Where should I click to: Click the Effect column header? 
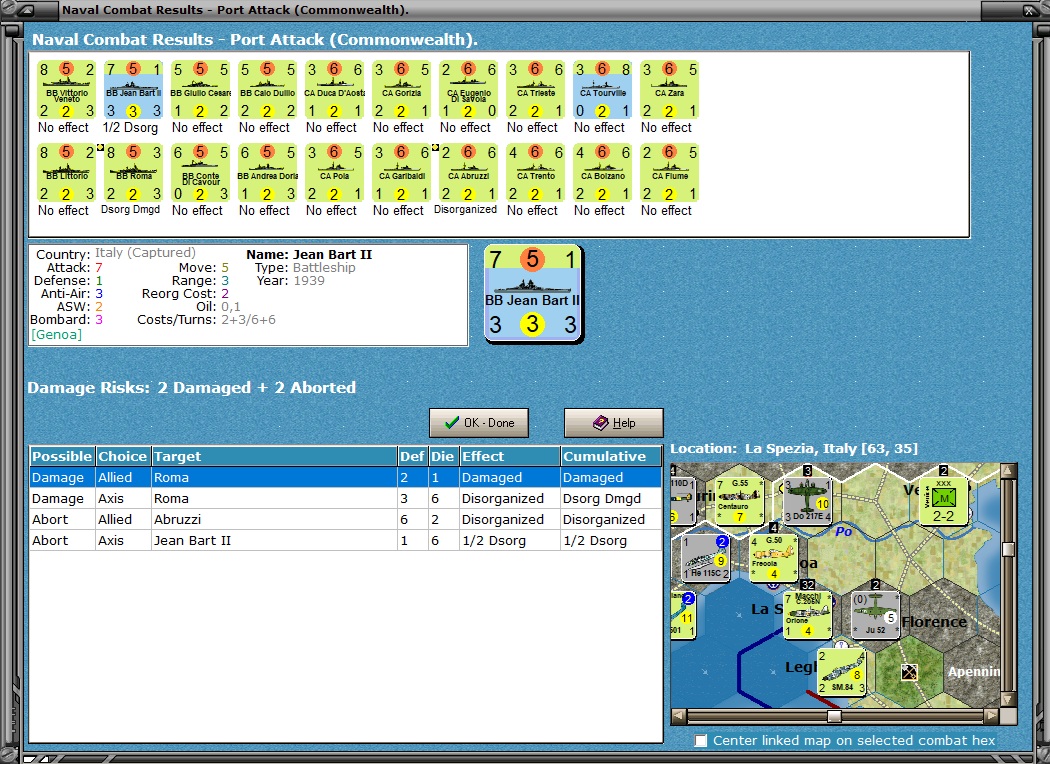[x=510, y=456]
